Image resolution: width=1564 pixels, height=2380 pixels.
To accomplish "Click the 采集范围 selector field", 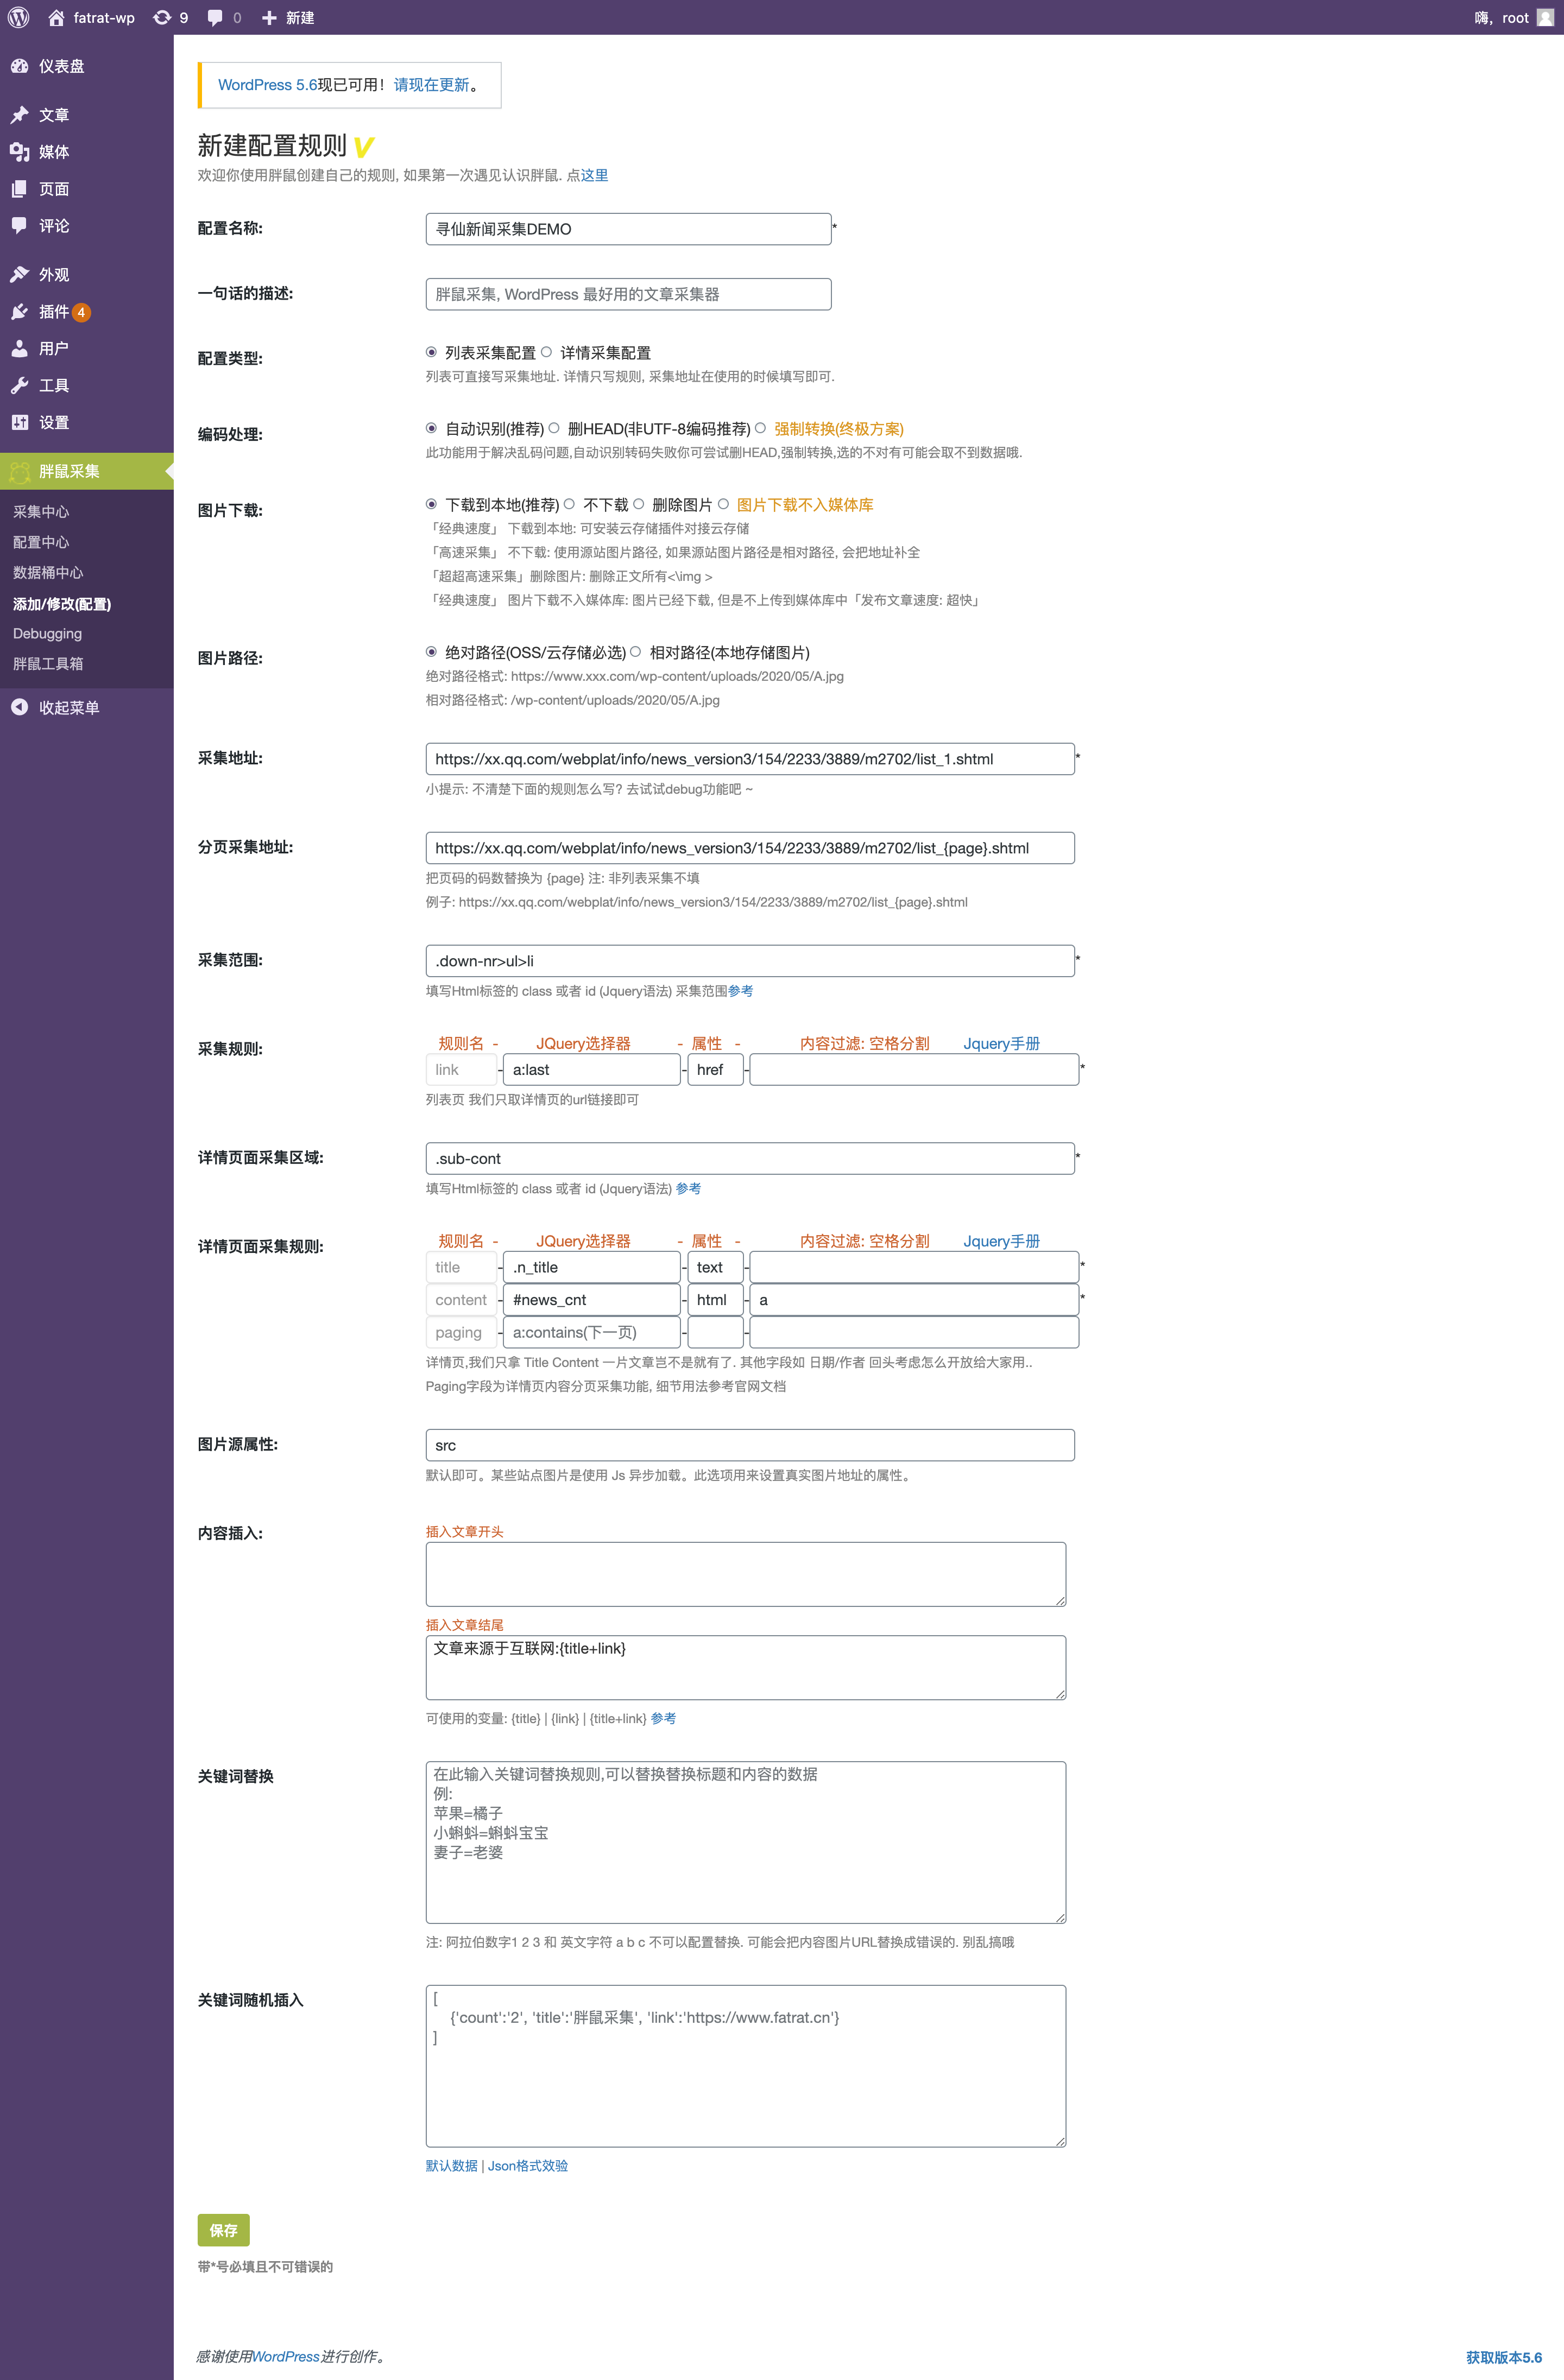I will point(750,961).
